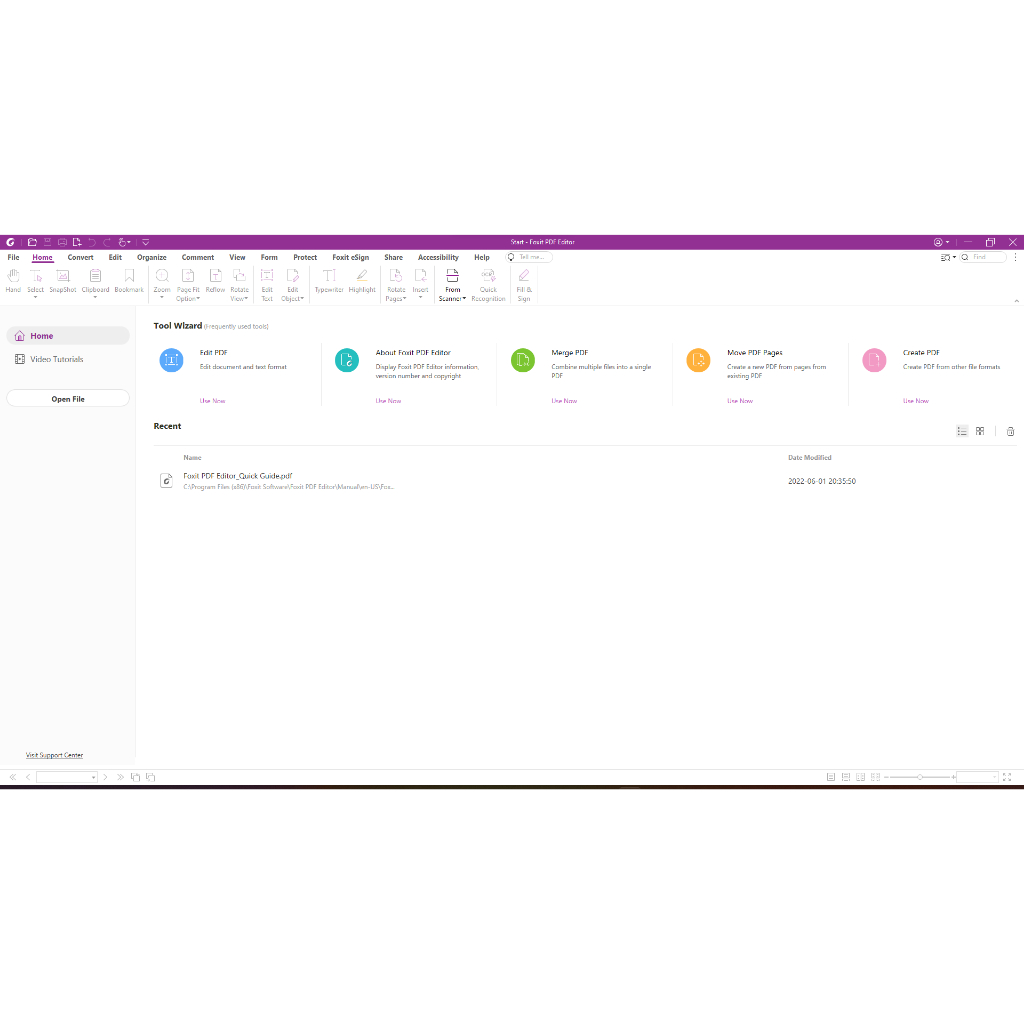Click the zoom slider in the status bar
Screen dimensions: 1024x1024
point(920,777)
